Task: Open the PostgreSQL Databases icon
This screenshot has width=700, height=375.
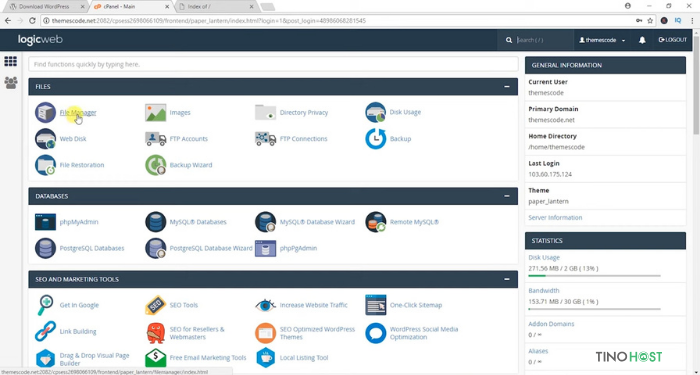Action: [46, 248]
